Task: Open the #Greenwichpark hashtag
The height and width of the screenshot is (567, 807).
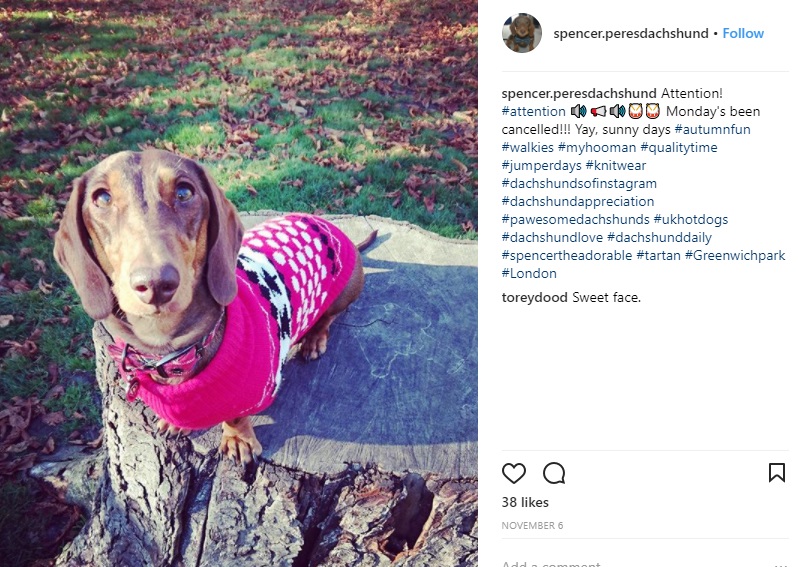Action: click(x=735, y=256)
